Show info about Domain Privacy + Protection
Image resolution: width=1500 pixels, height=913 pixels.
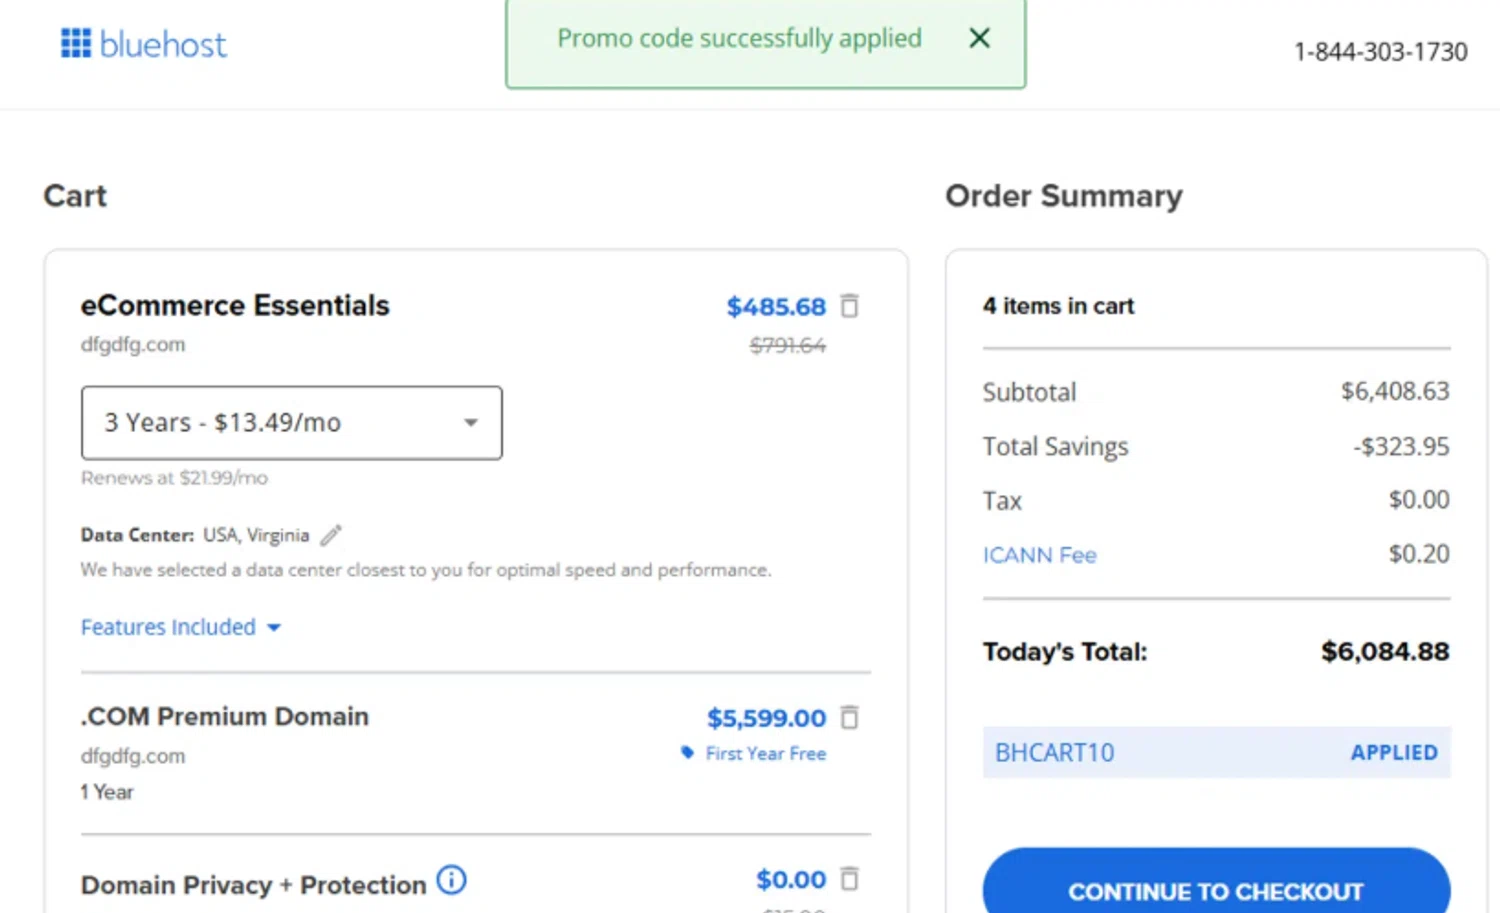pos(452,880)
